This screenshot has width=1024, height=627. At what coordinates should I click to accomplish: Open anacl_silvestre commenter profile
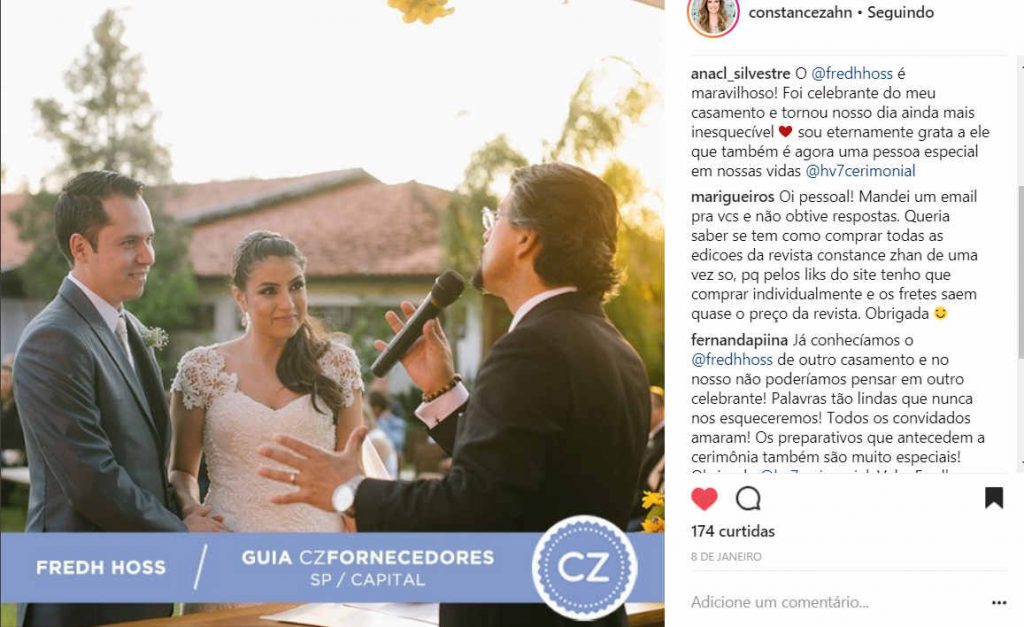741,74
